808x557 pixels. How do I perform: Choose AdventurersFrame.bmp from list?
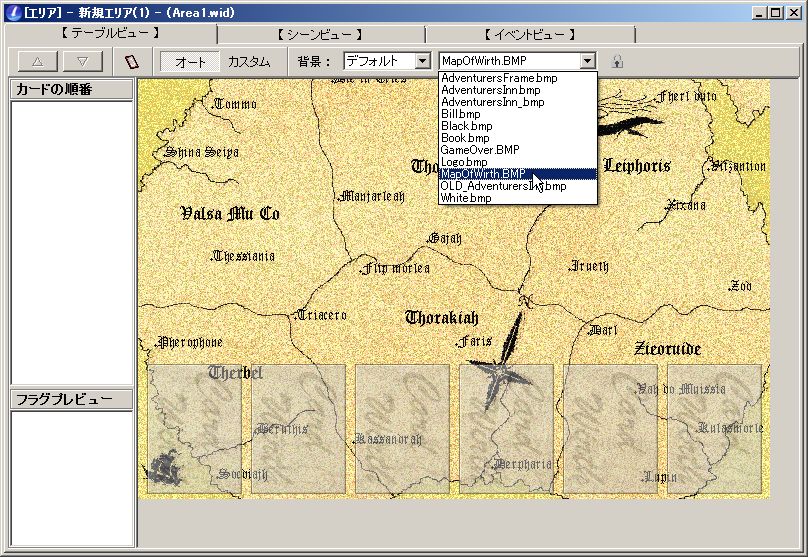point(518,78)
